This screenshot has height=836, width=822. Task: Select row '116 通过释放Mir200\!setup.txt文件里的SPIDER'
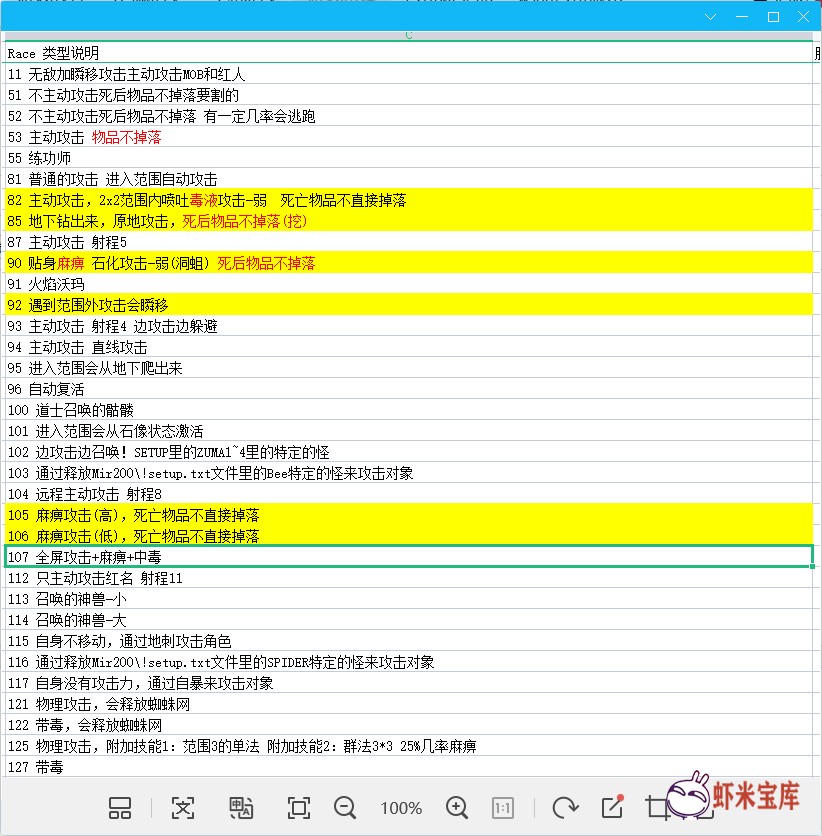pyautogui.click(x=408, y=662)
